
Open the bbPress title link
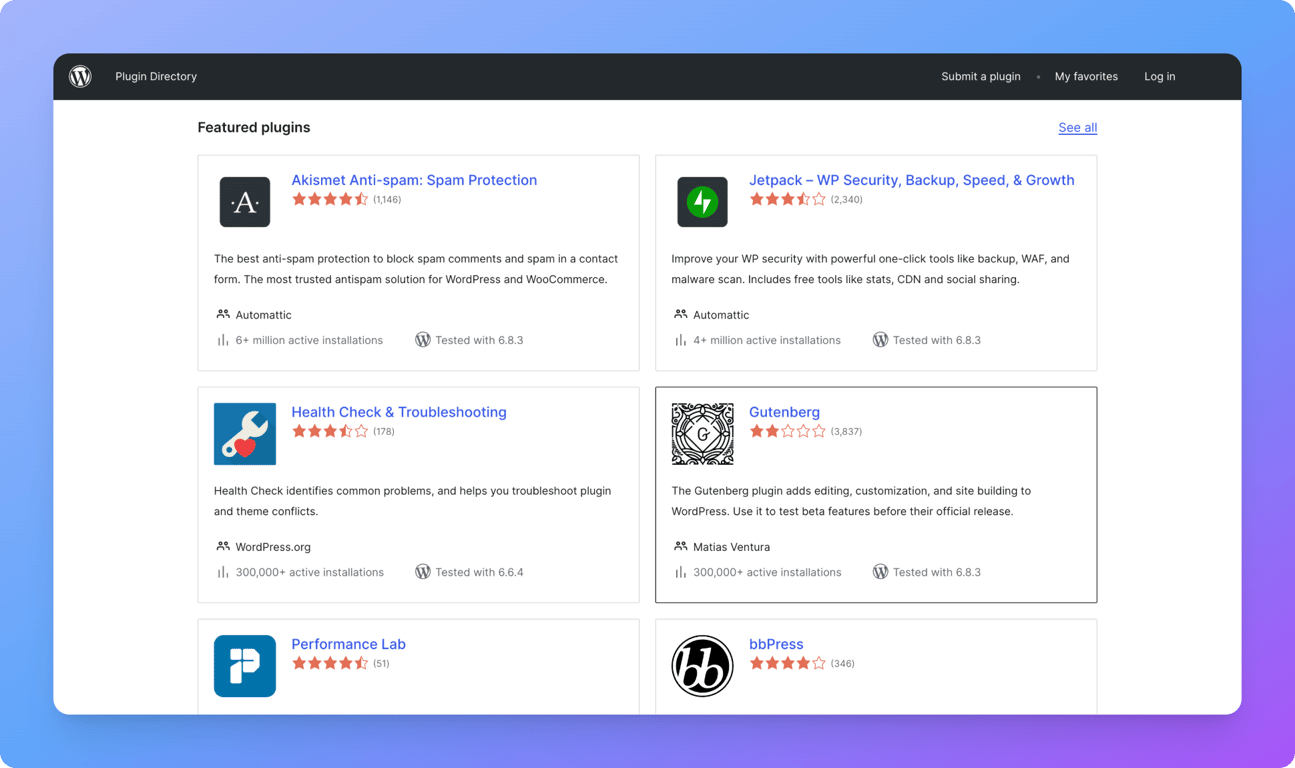(776, 644)
